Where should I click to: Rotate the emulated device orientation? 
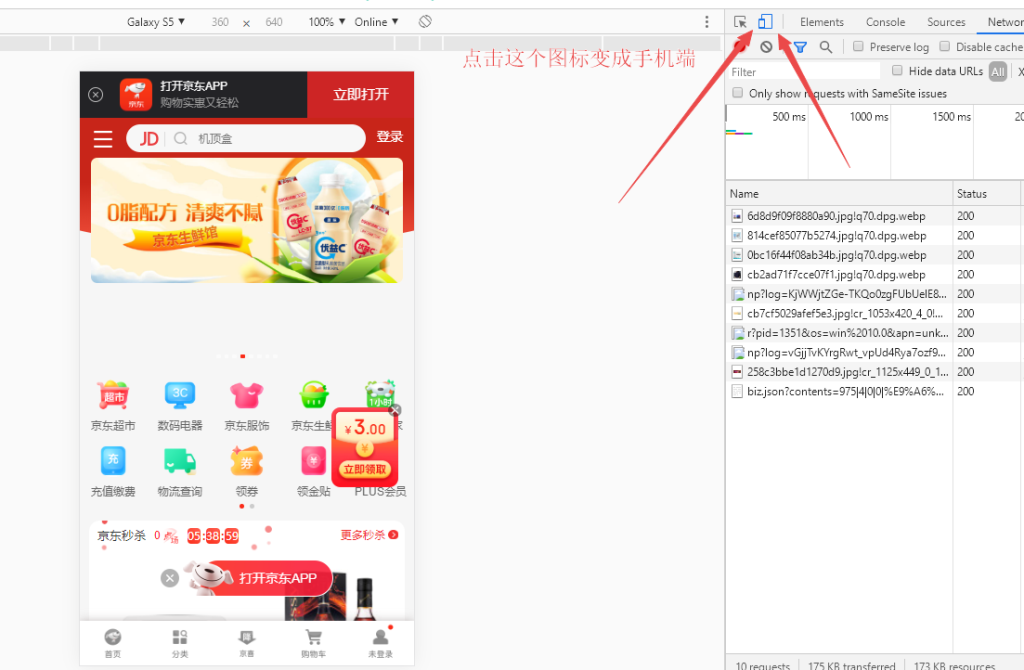425,22
